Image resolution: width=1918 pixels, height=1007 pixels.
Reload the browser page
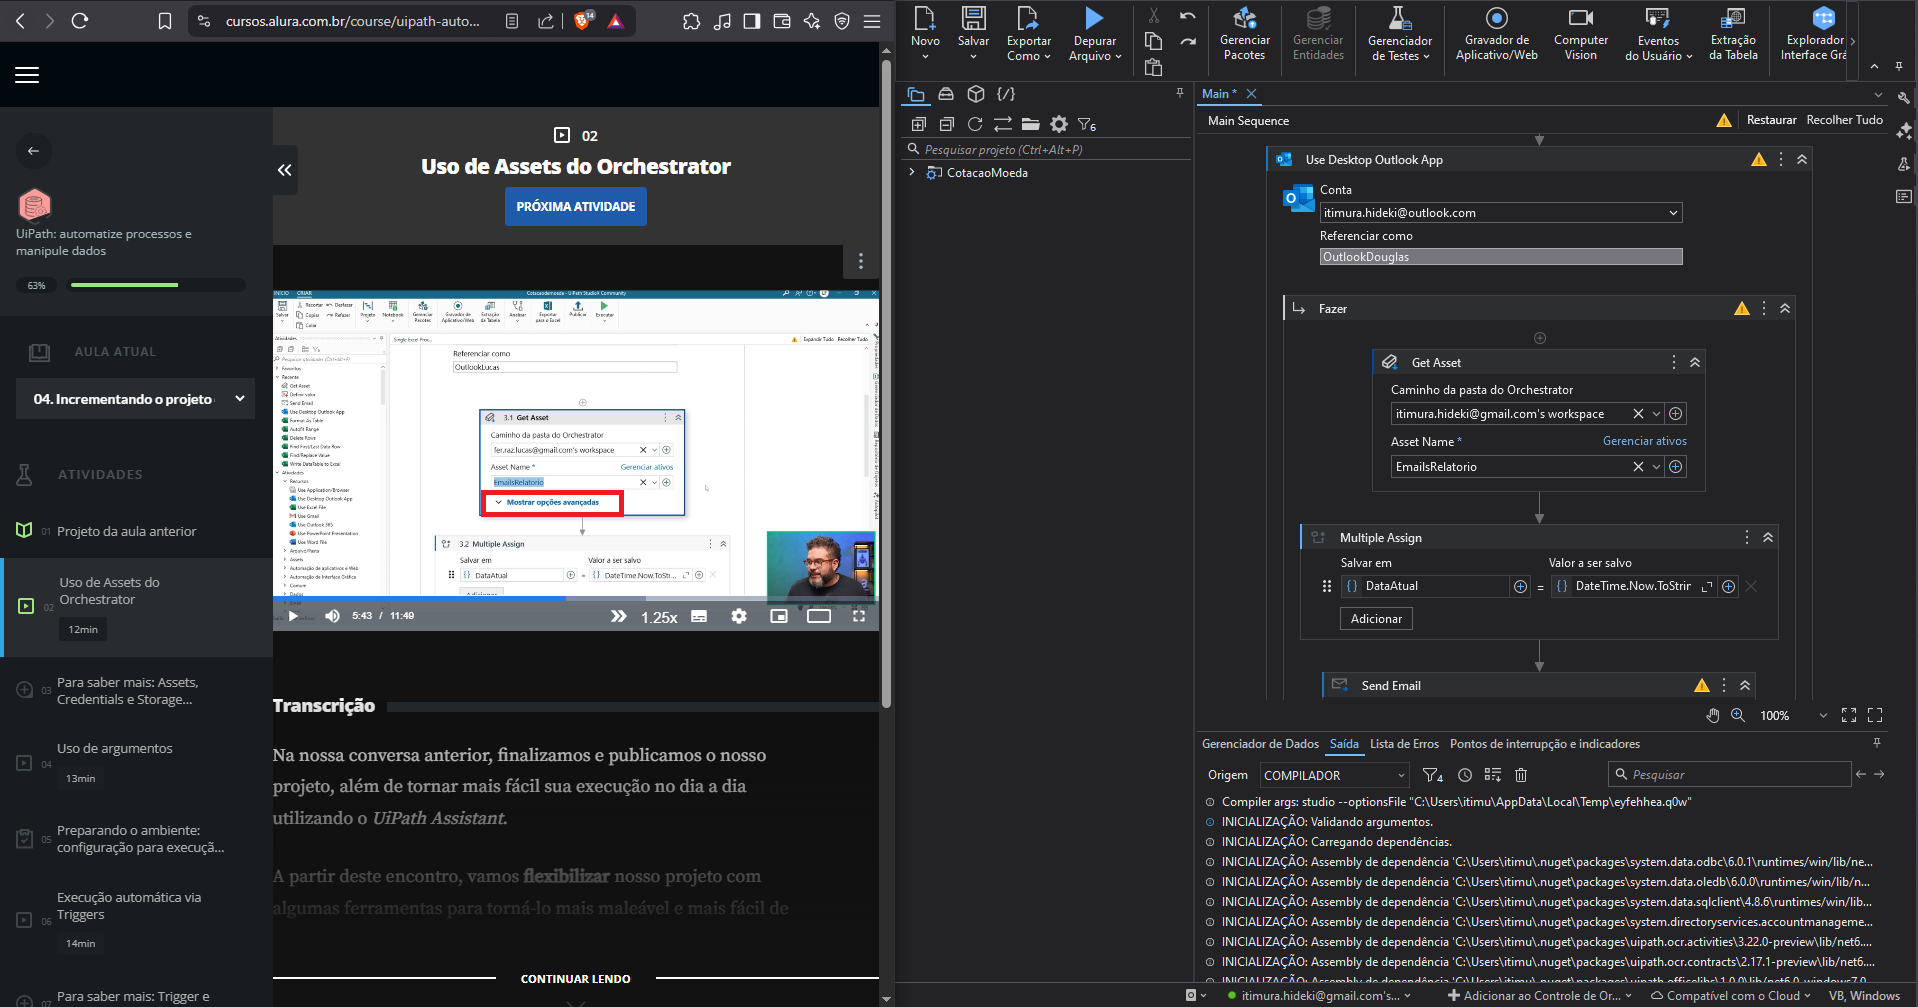80,21
